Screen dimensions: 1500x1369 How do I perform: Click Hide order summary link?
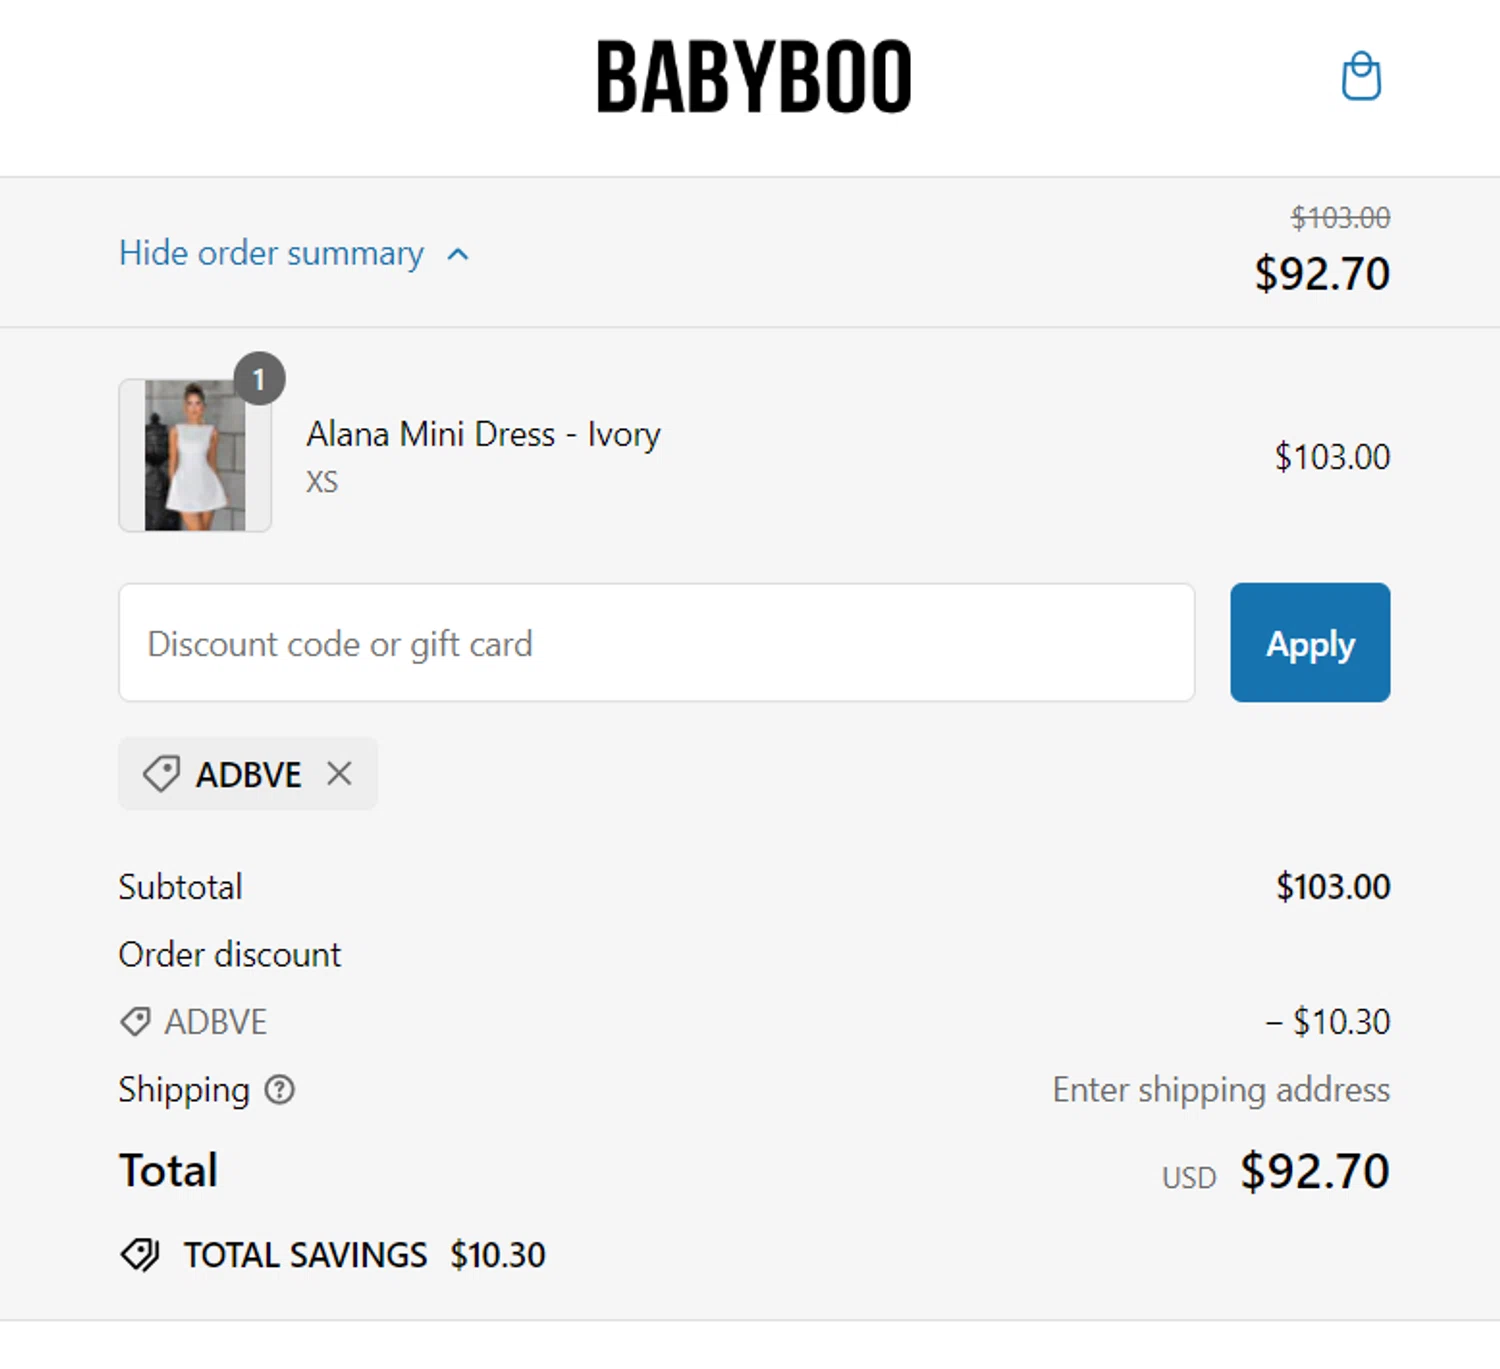coord(271,253)
